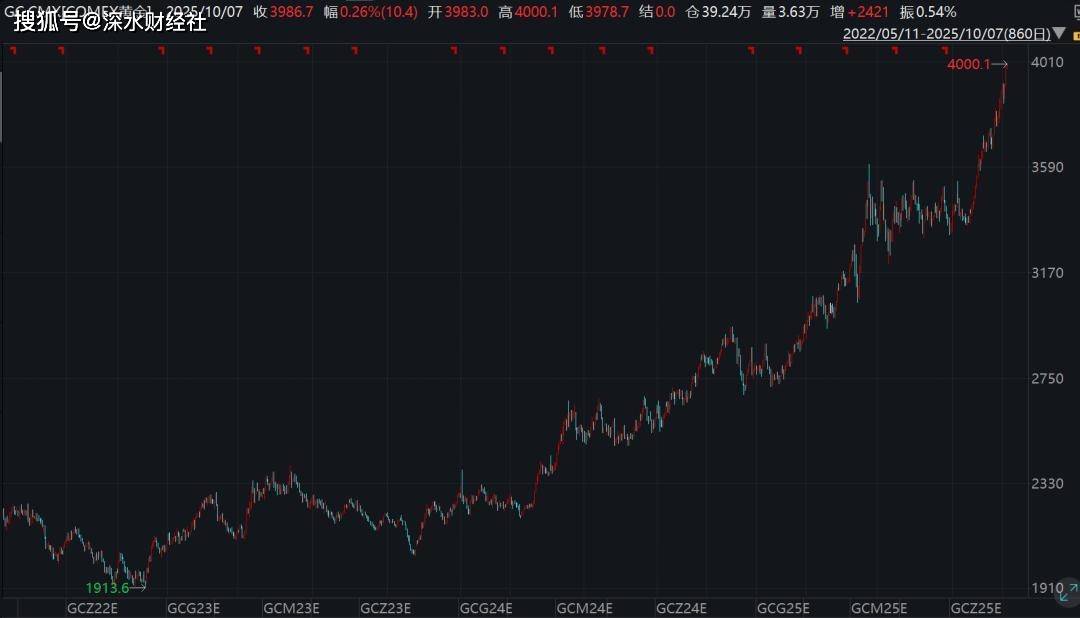The height and width of the screenshot is (618, 1080).
Task: Select the GCM23E contract label
Action: pos(291,608)
